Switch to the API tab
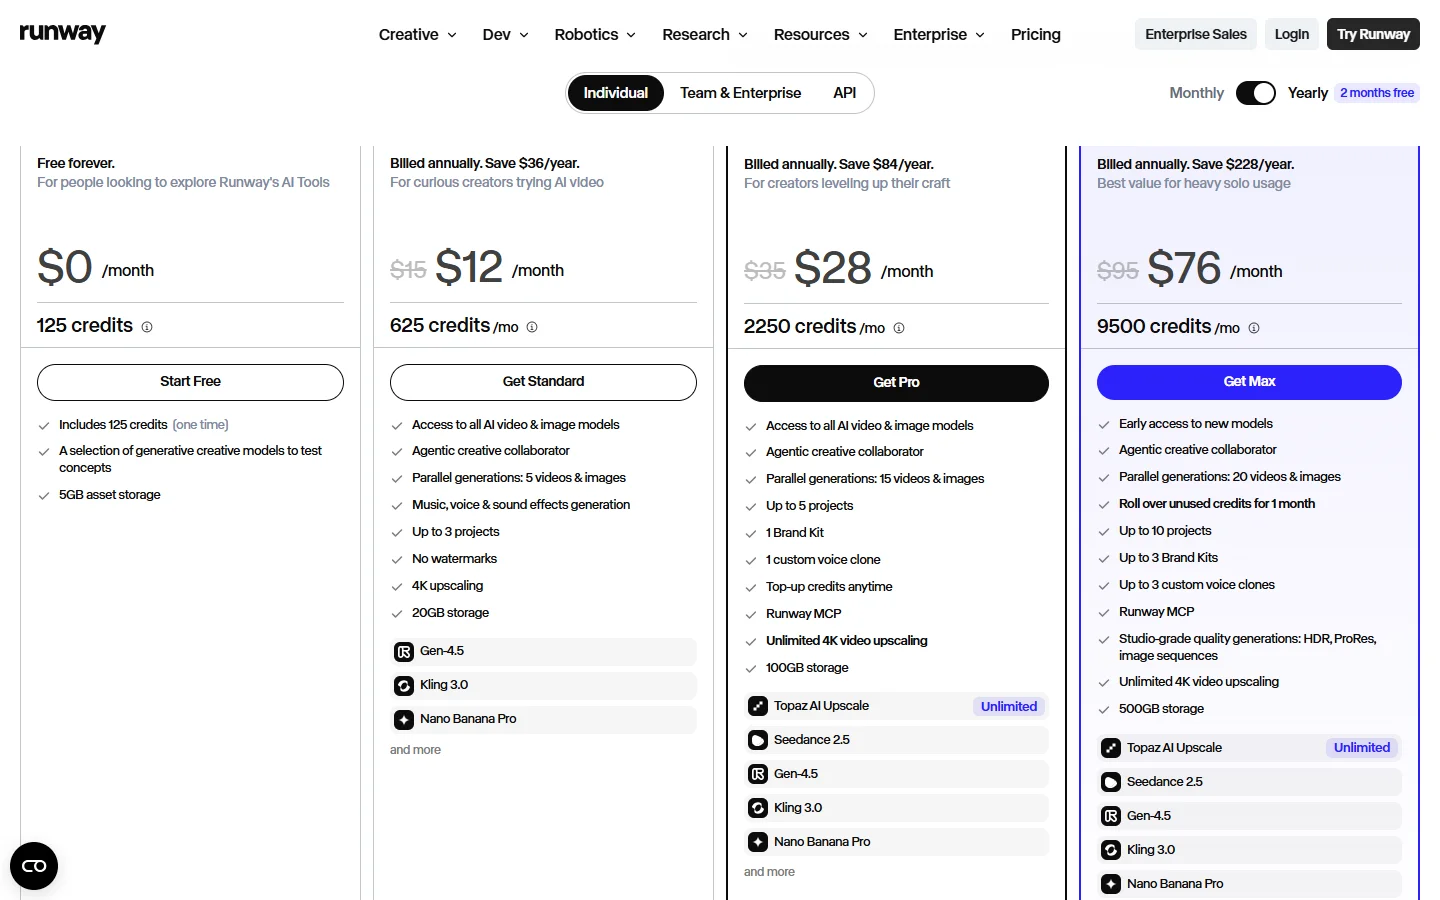This screenshot has width=1440, height=900. click(x=845, y=93)
